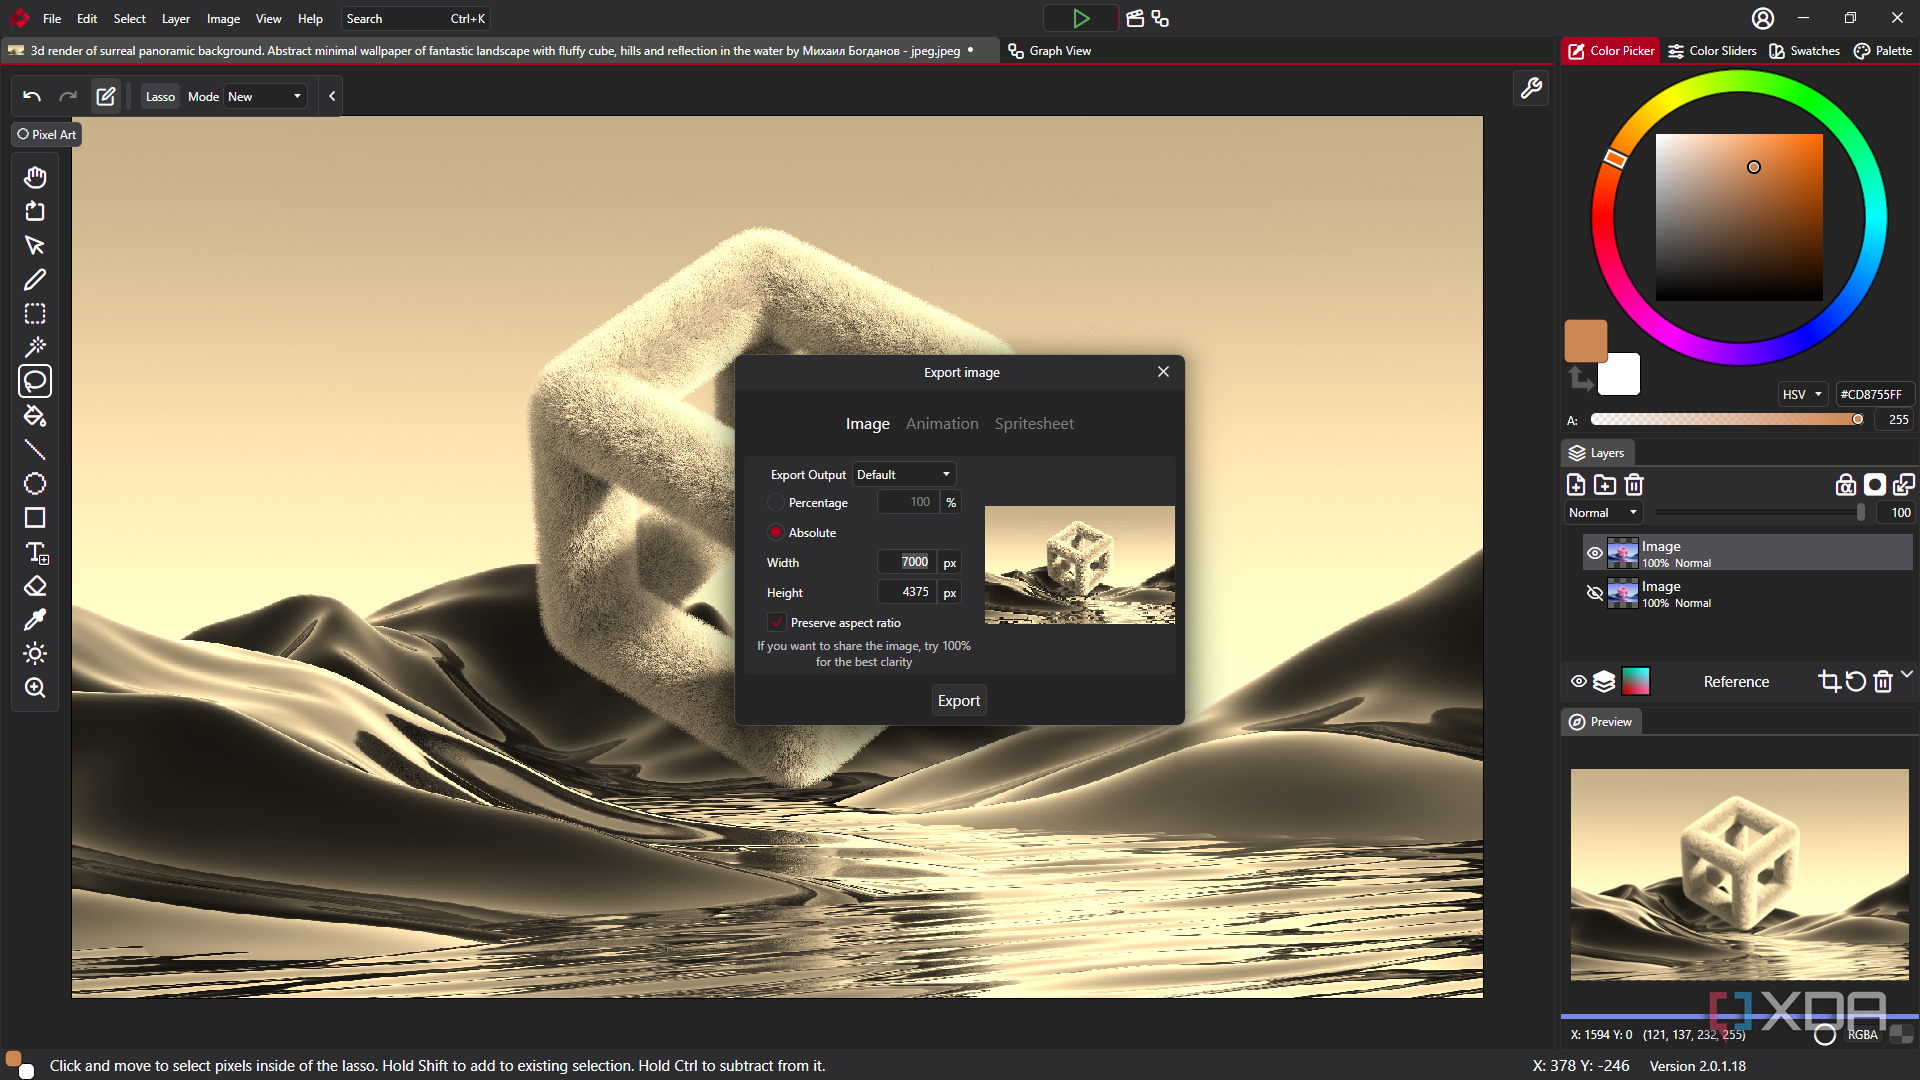This screenshot has height=1080, width=1920.
Task: Close the Export image dialog
Action: click(1163, 371)
